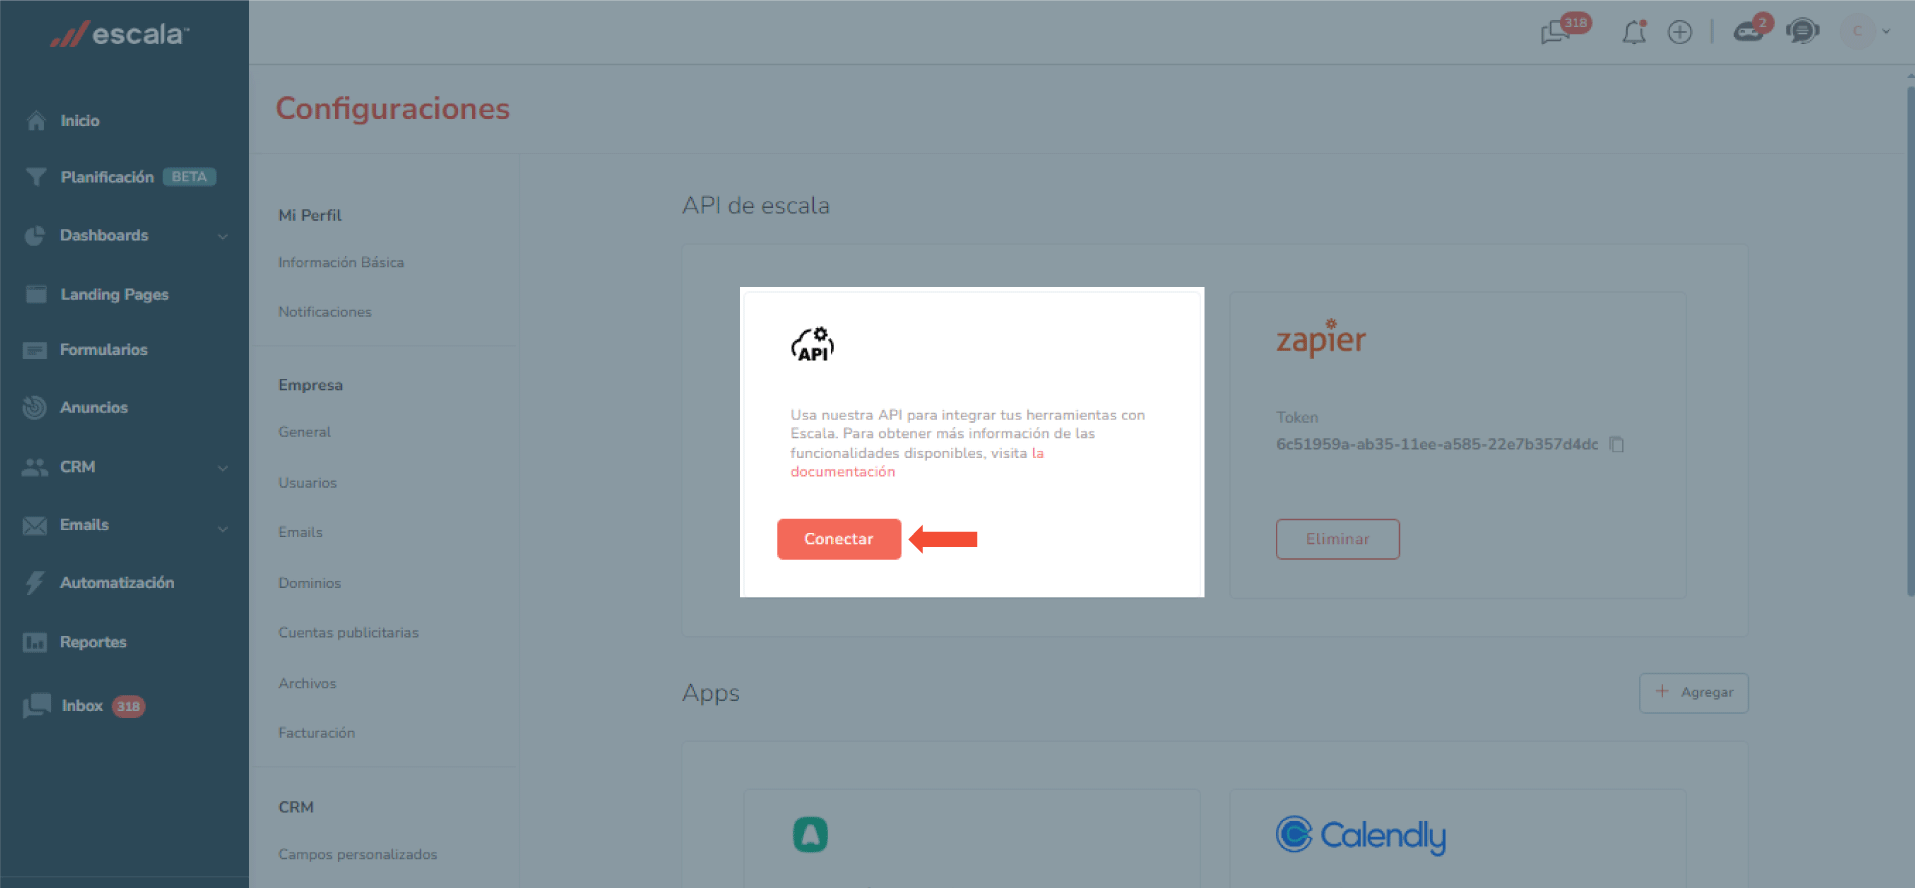Expand the Dashboards submenu chevron
The image size is (1915, 888).
(x=223, y=236)
